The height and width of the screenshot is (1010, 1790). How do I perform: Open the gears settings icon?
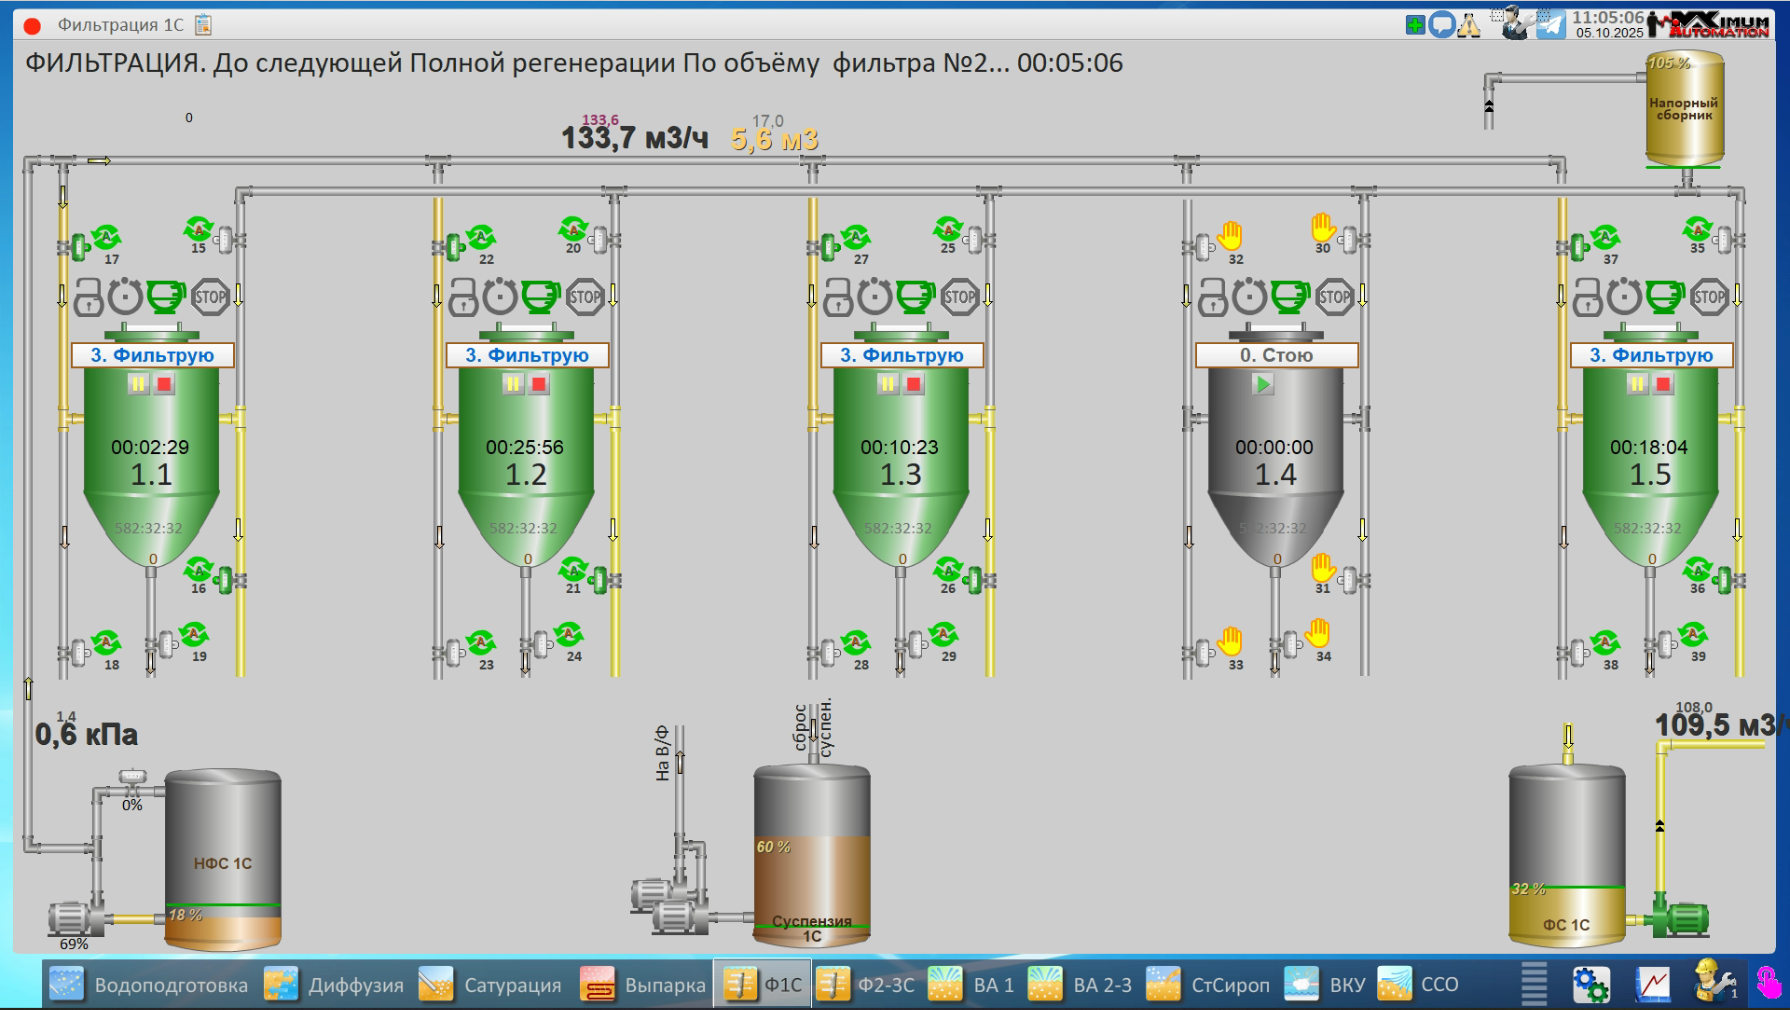(x=1591, y=984)
